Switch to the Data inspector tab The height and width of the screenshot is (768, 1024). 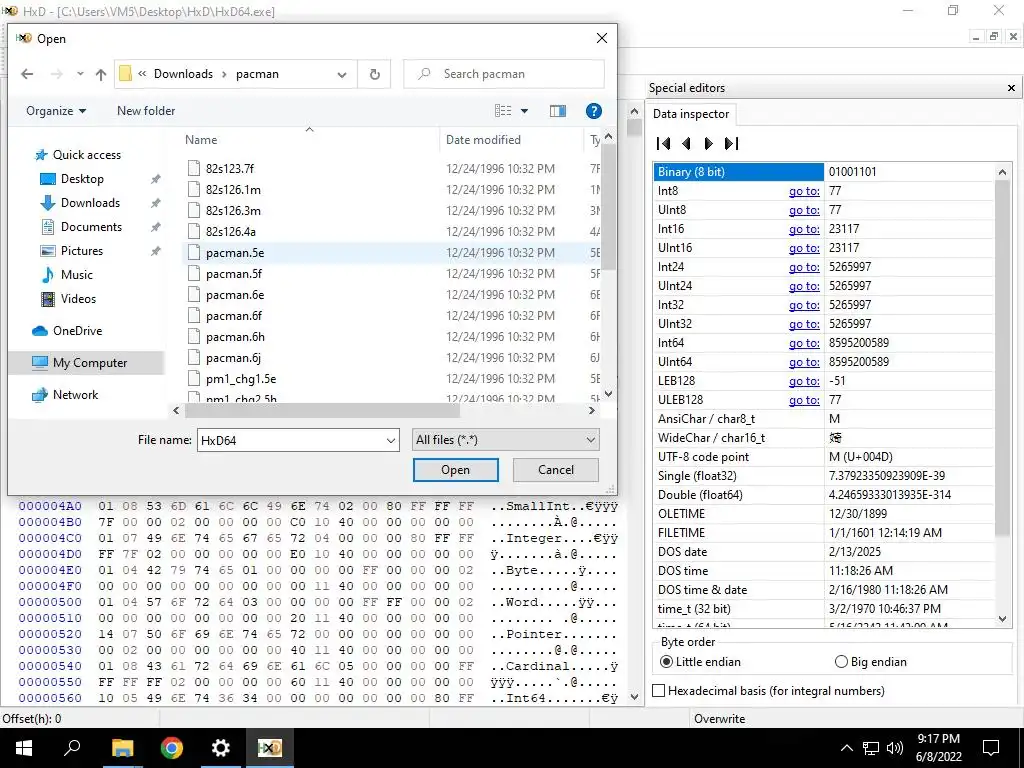(691, 114)
